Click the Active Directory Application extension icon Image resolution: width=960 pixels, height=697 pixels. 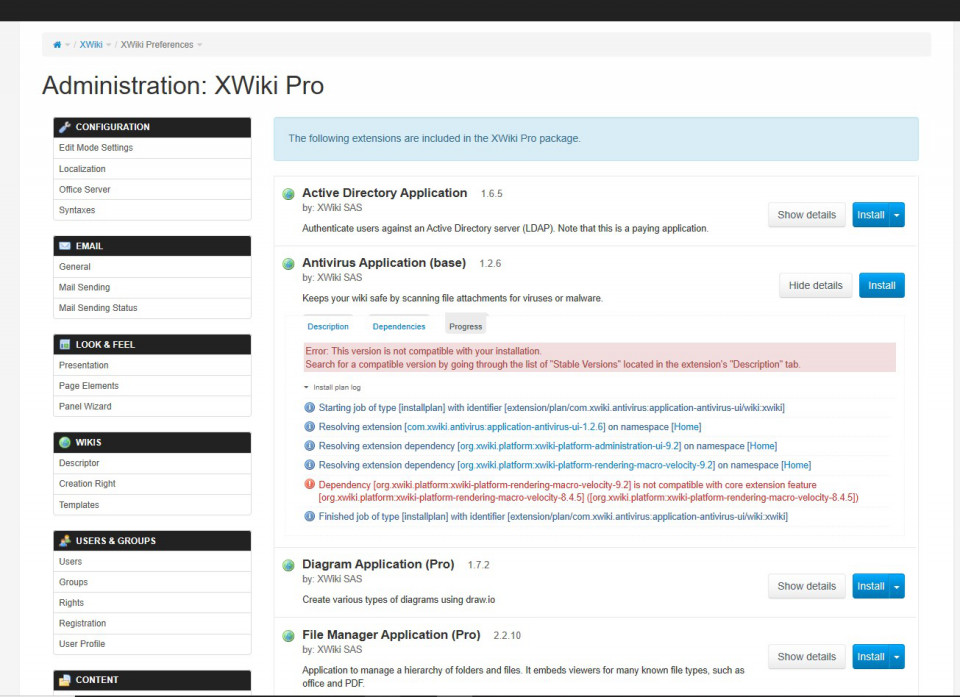coord(288,194)
